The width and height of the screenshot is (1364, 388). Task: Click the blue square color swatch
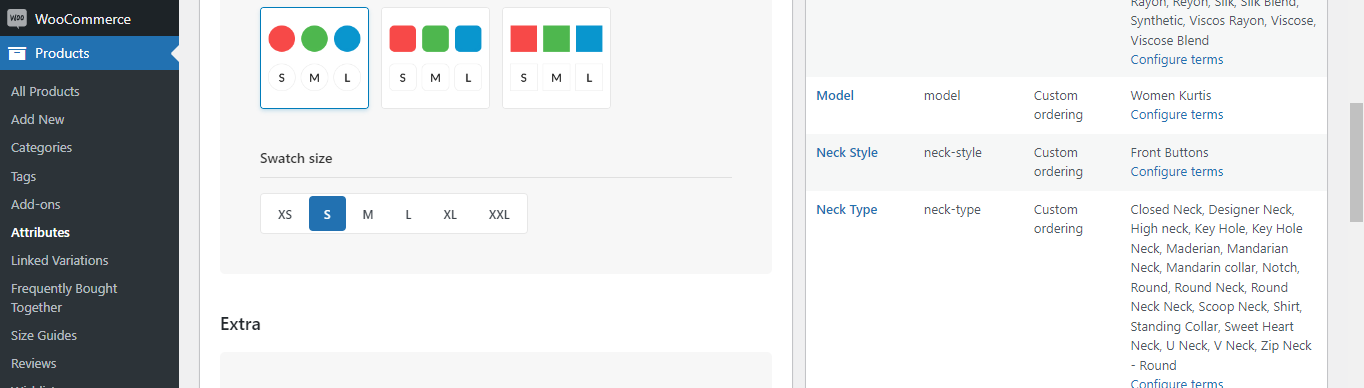589,39
